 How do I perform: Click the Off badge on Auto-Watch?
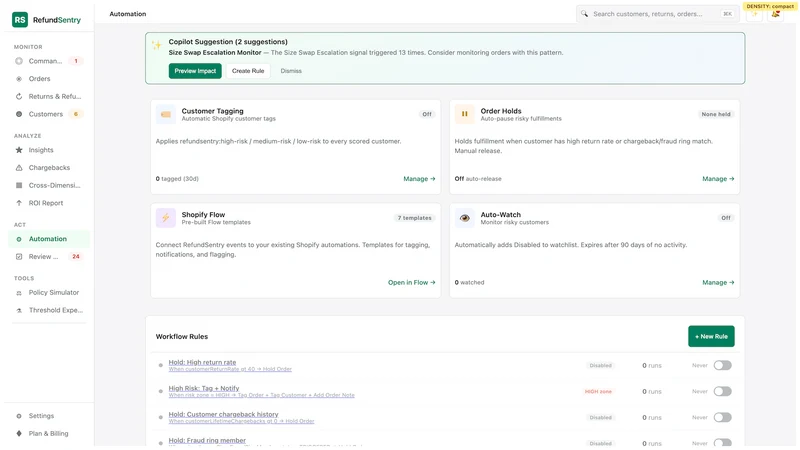(x=726, y=218)
